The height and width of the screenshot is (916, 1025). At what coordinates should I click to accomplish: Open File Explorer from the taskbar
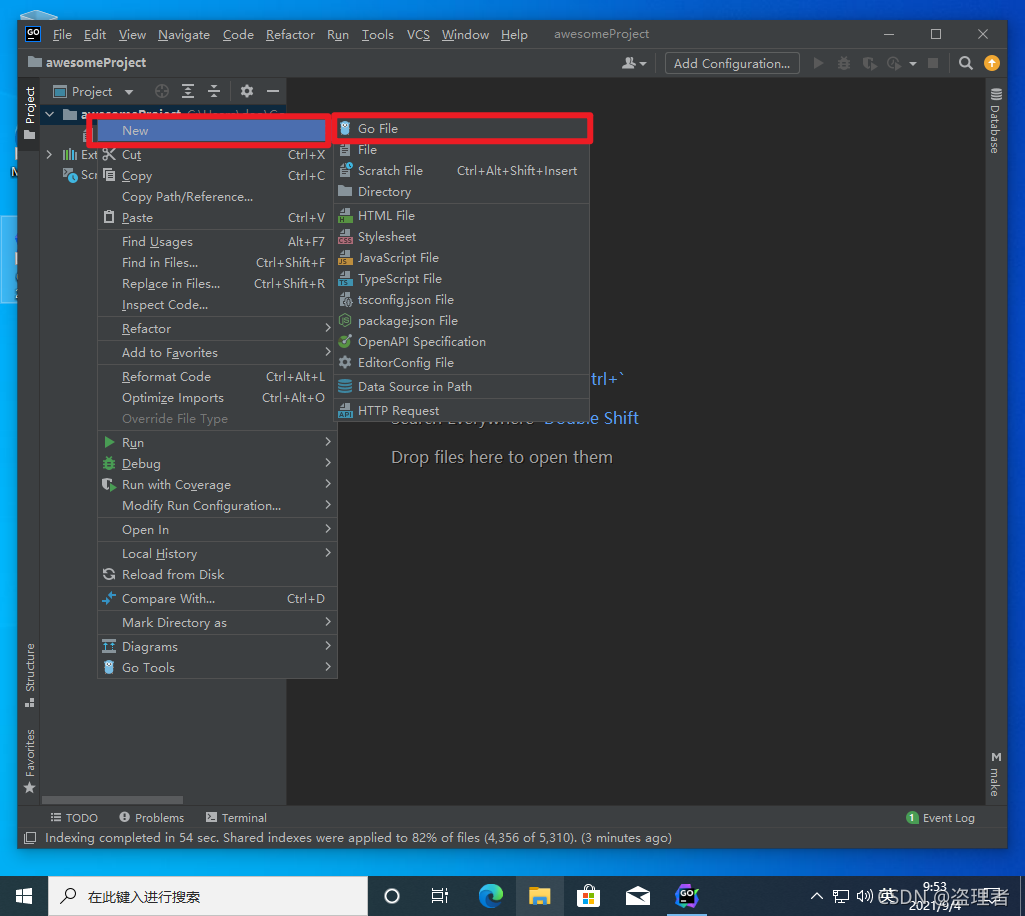[x=539, y=896]
